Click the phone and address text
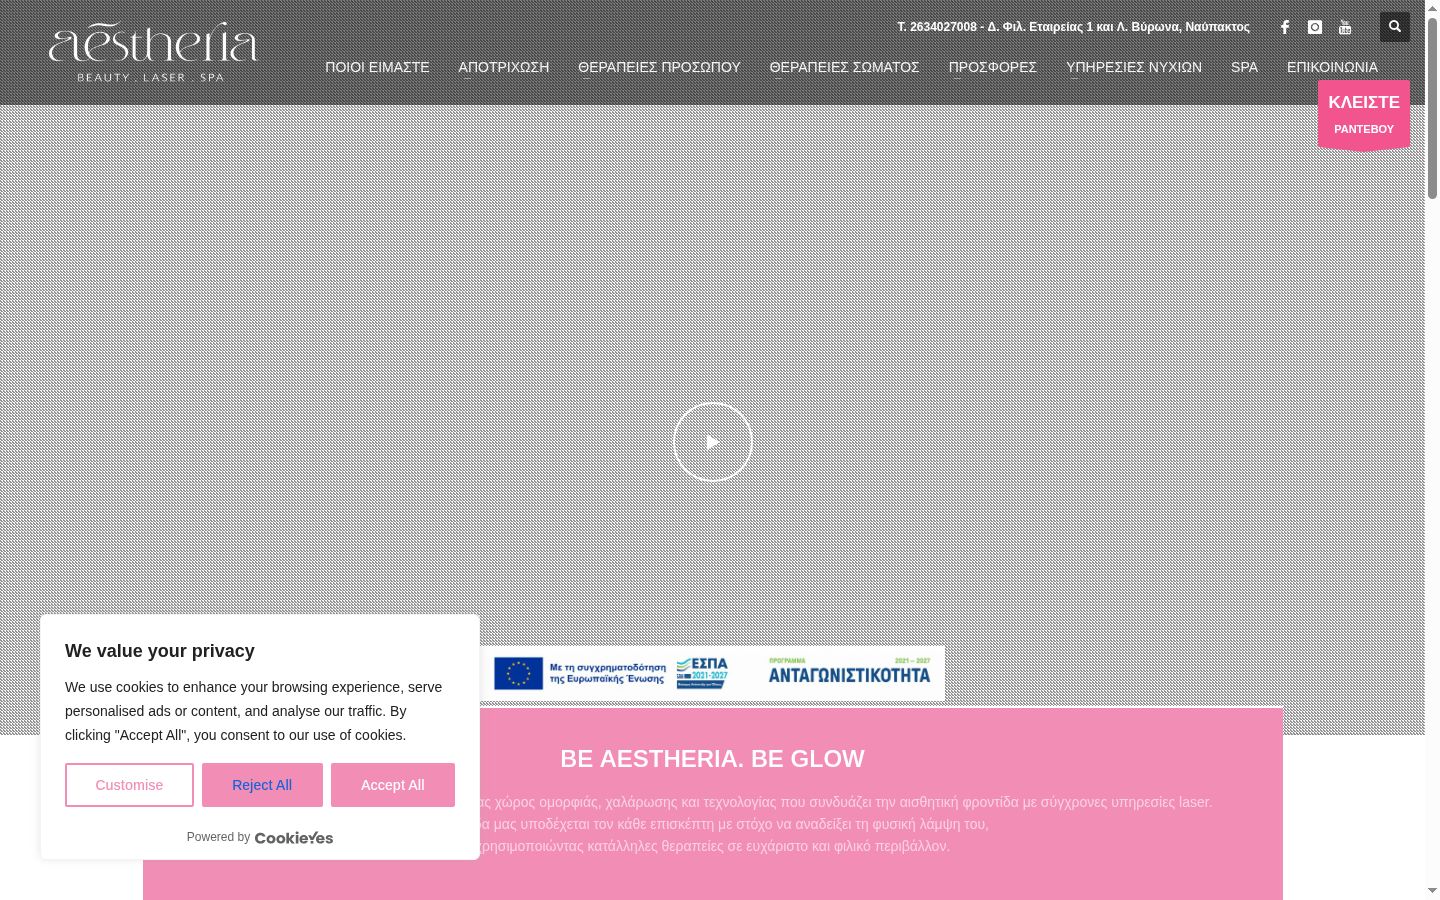 (x=1073, y=27)
